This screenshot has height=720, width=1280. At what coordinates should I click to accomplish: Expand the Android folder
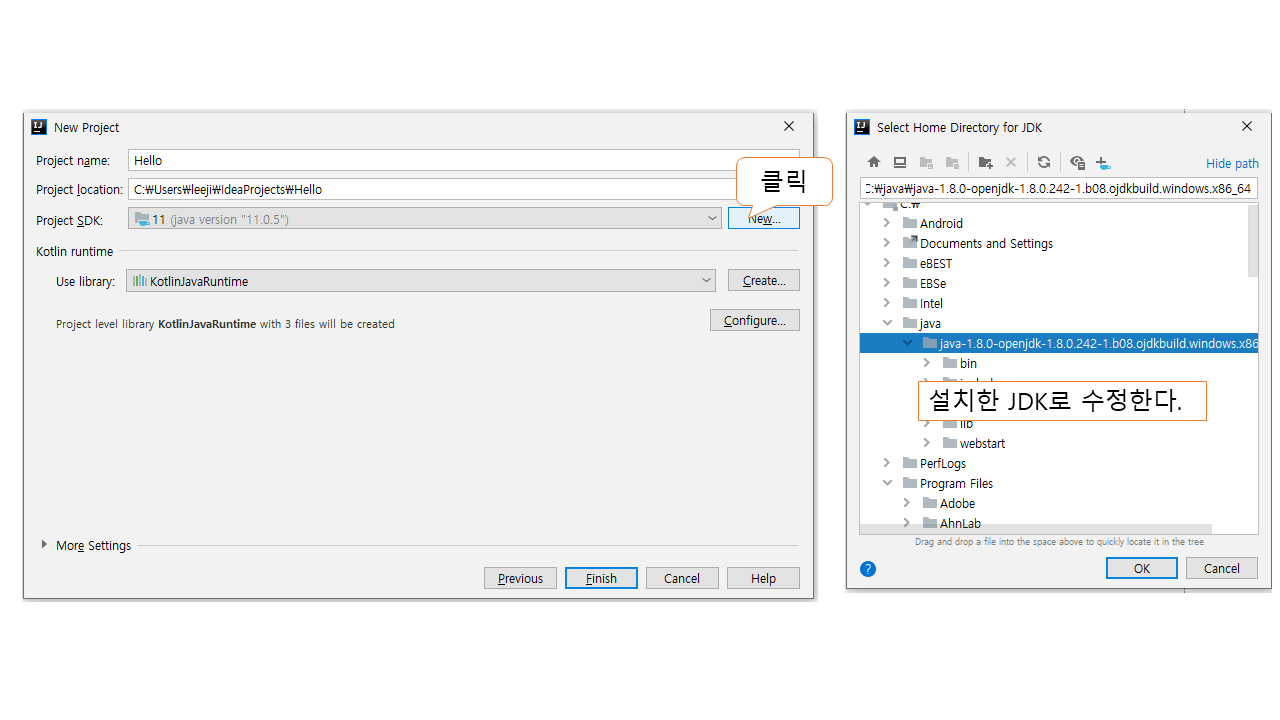887,223
